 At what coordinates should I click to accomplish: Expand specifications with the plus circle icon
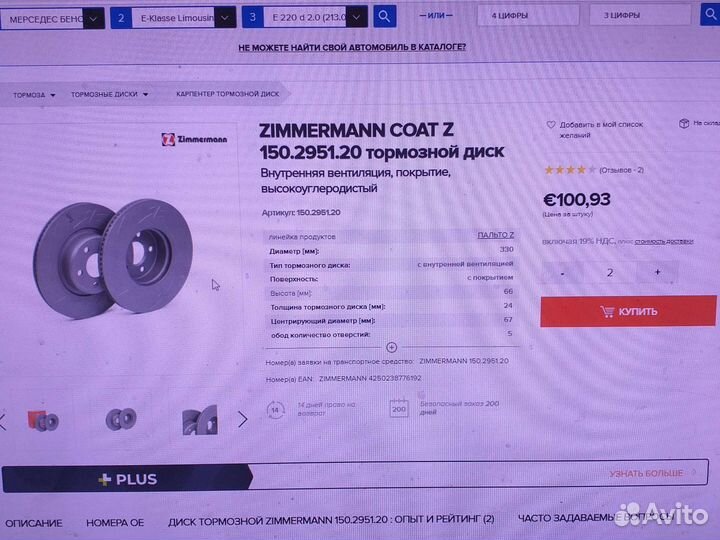(391, 347)
